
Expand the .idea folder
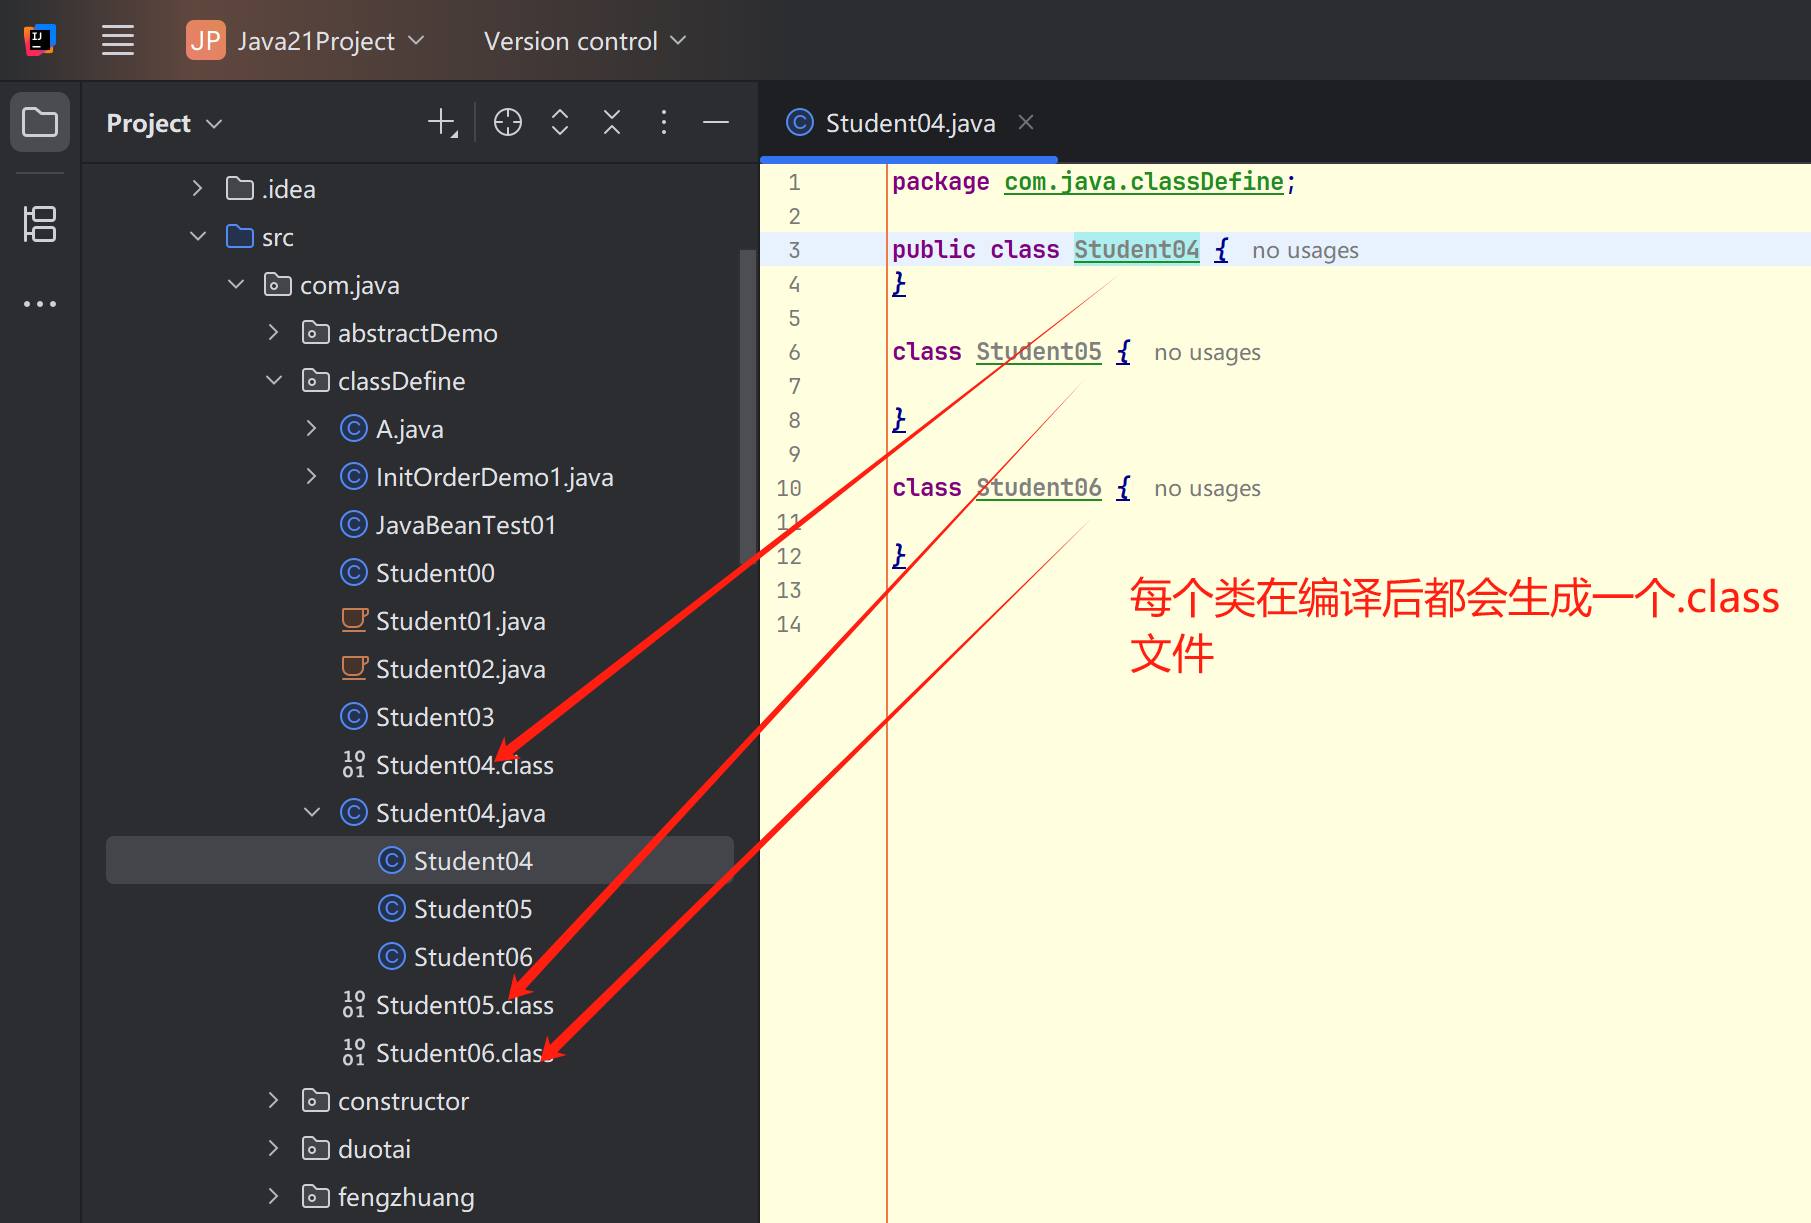tap(197, 188)
